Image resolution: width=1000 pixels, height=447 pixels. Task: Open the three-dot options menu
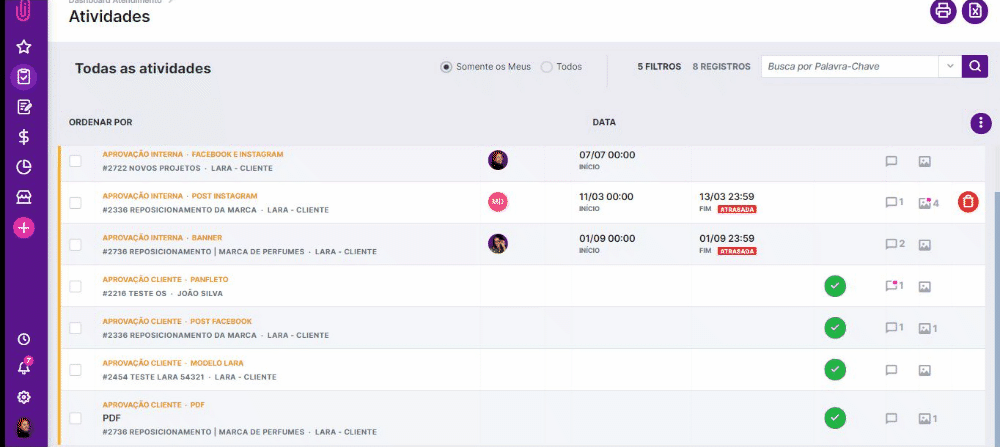click(x=981, y=123)
